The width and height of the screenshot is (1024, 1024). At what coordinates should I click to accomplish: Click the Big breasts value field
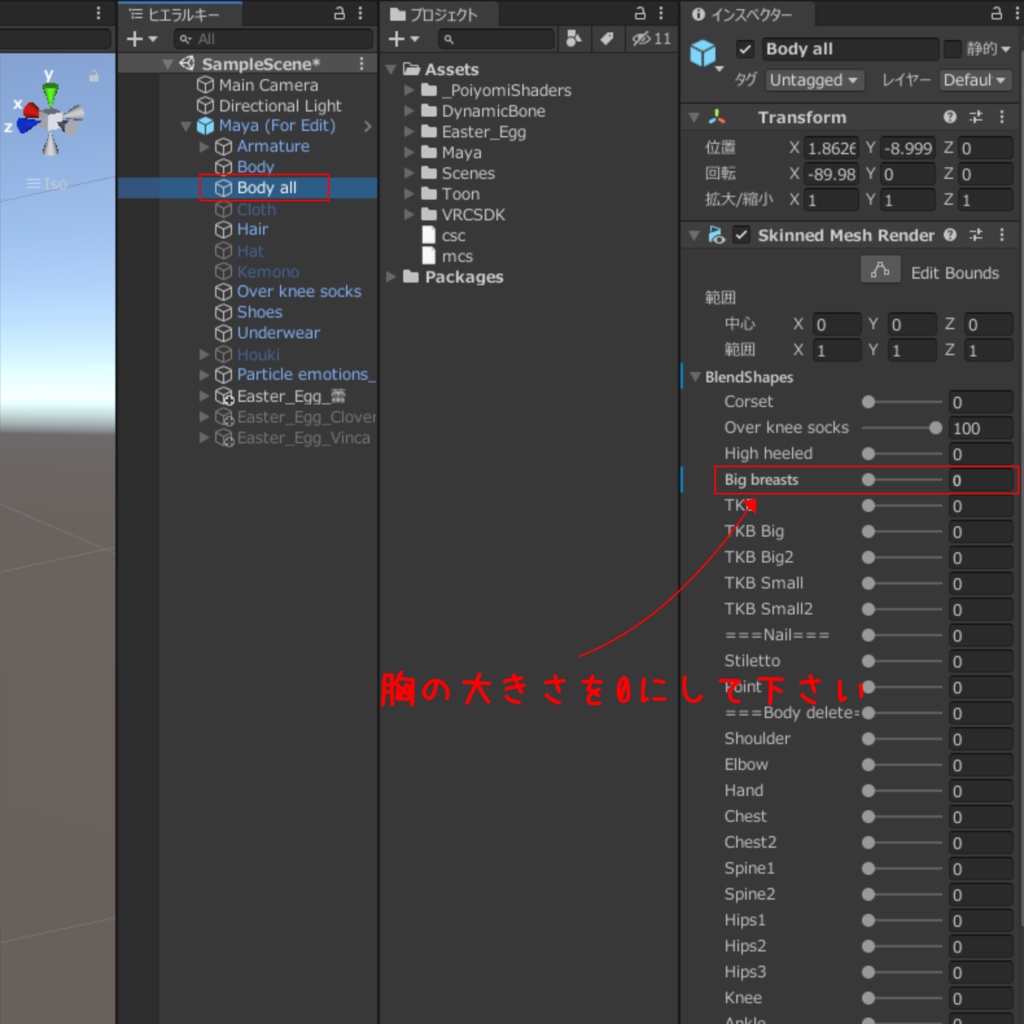981,481
